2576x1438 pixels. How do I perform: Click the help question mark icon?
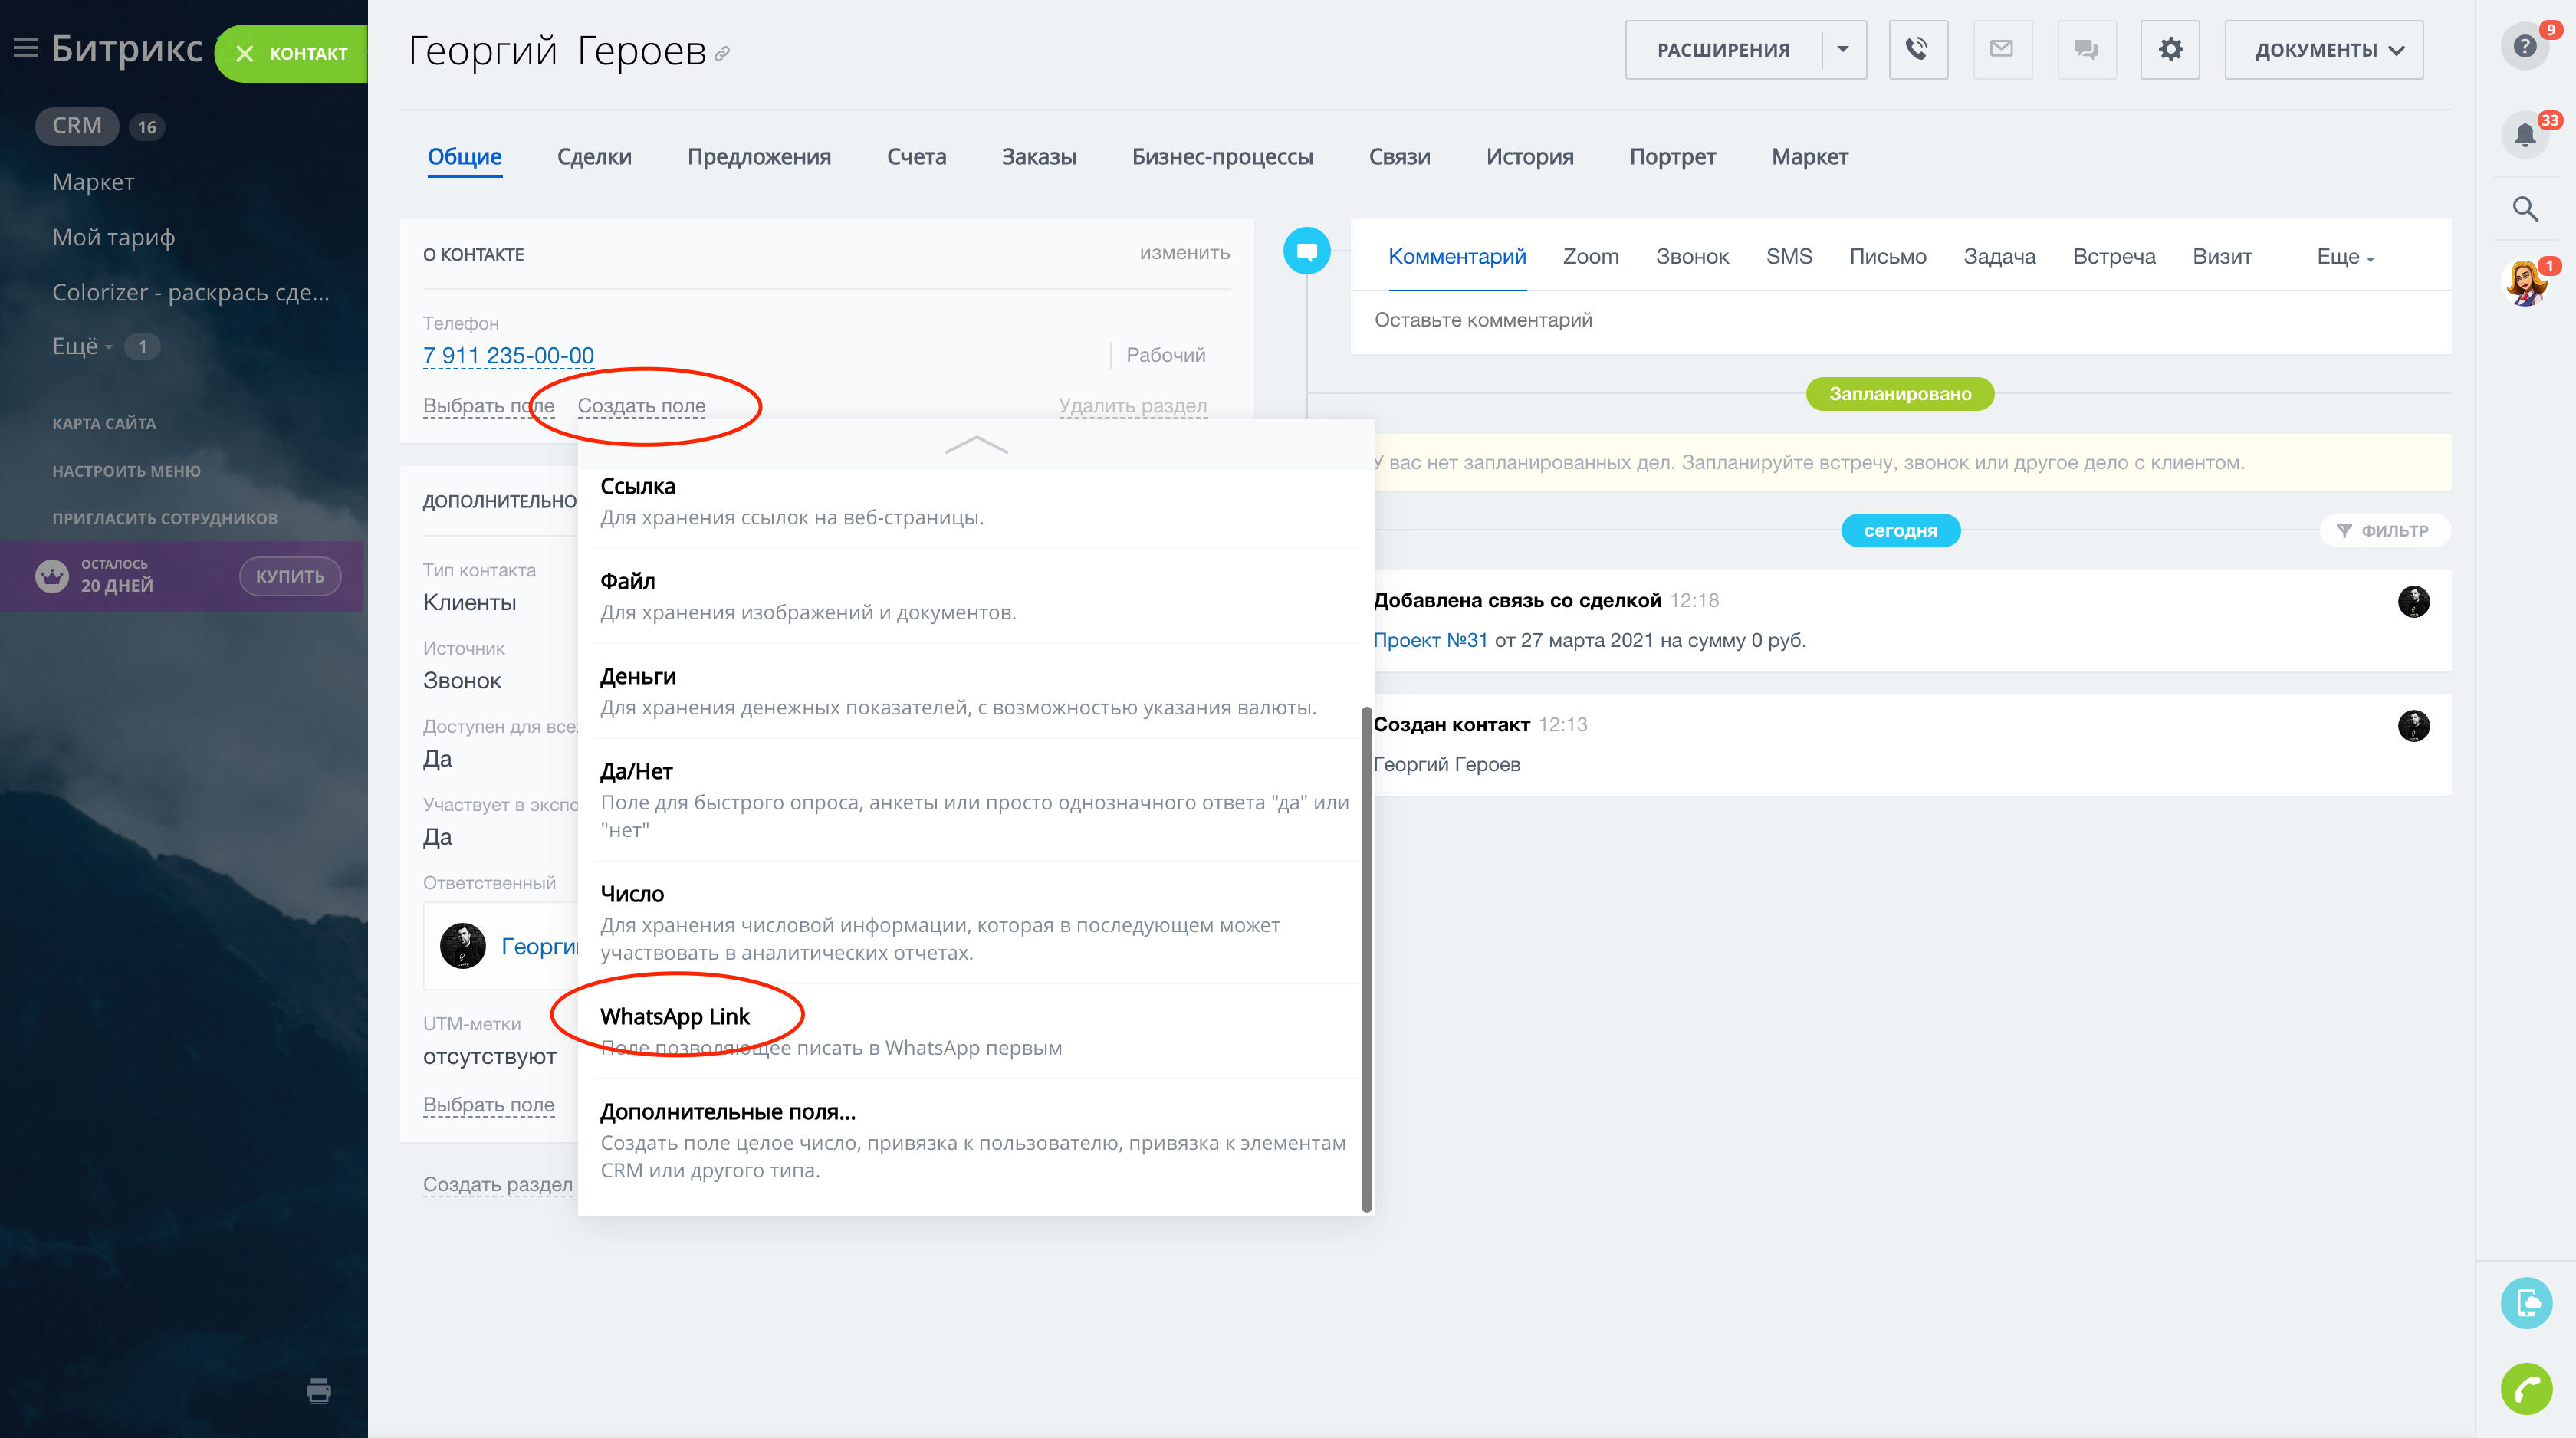(x=2524, y=47)
